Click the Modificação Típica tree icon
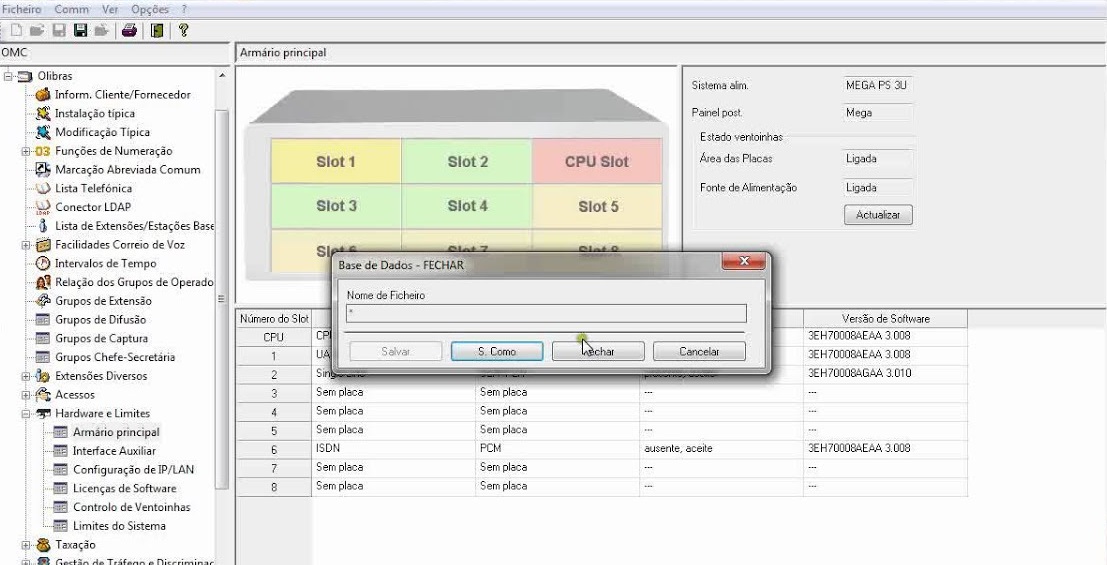 (x=43, y=132)
